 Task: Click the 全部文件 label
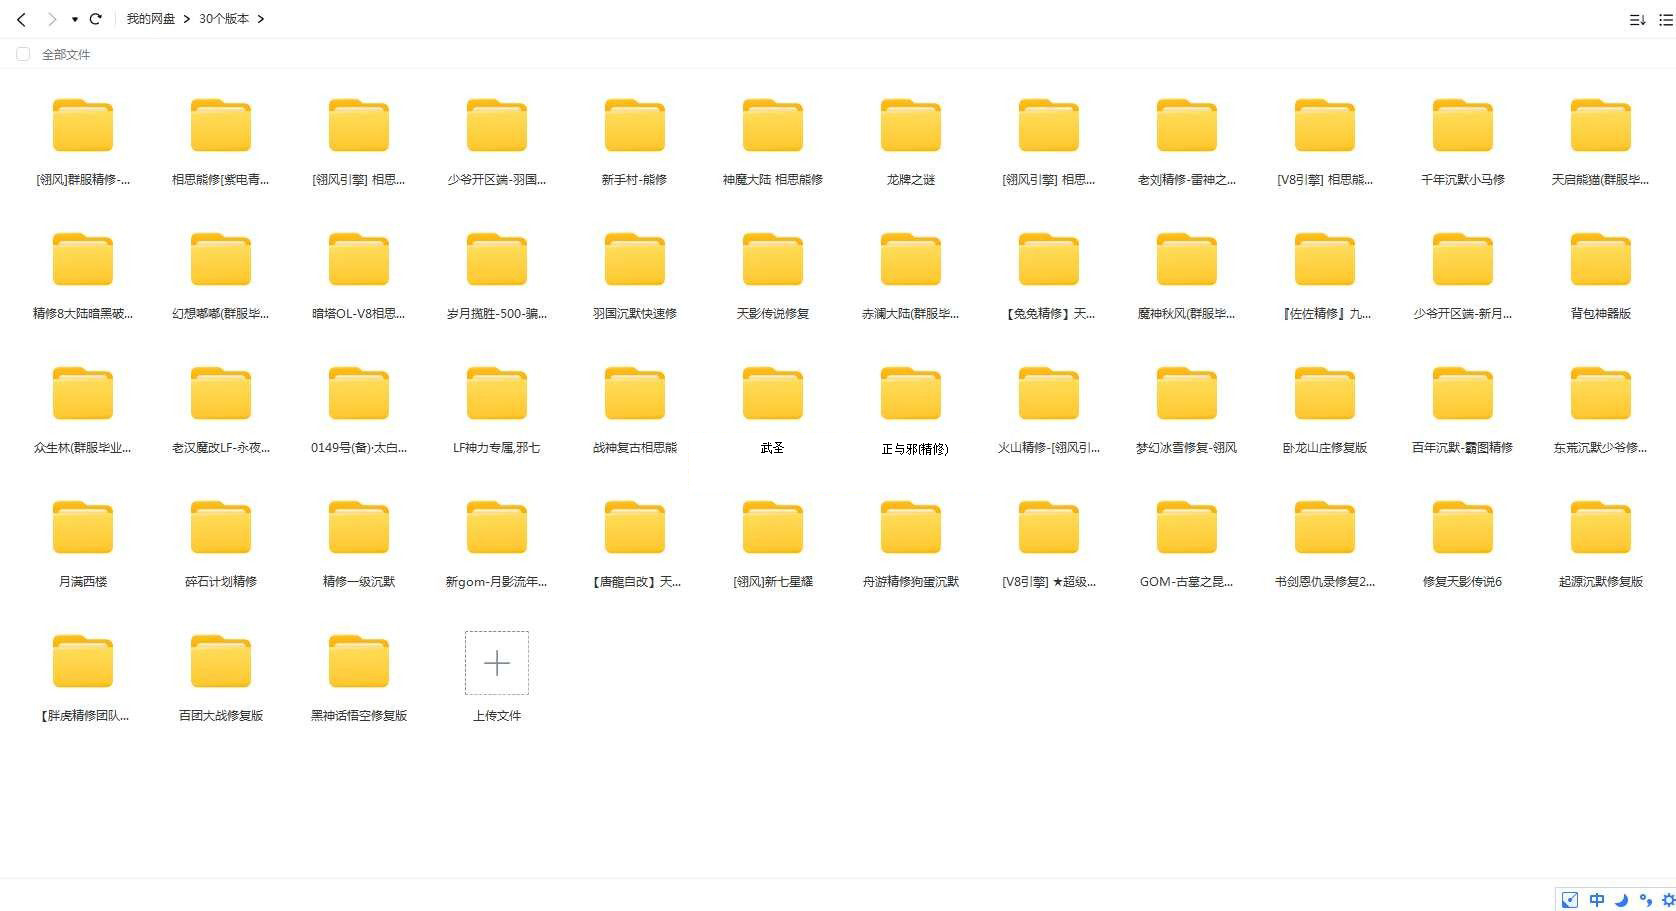coord(66,55)
